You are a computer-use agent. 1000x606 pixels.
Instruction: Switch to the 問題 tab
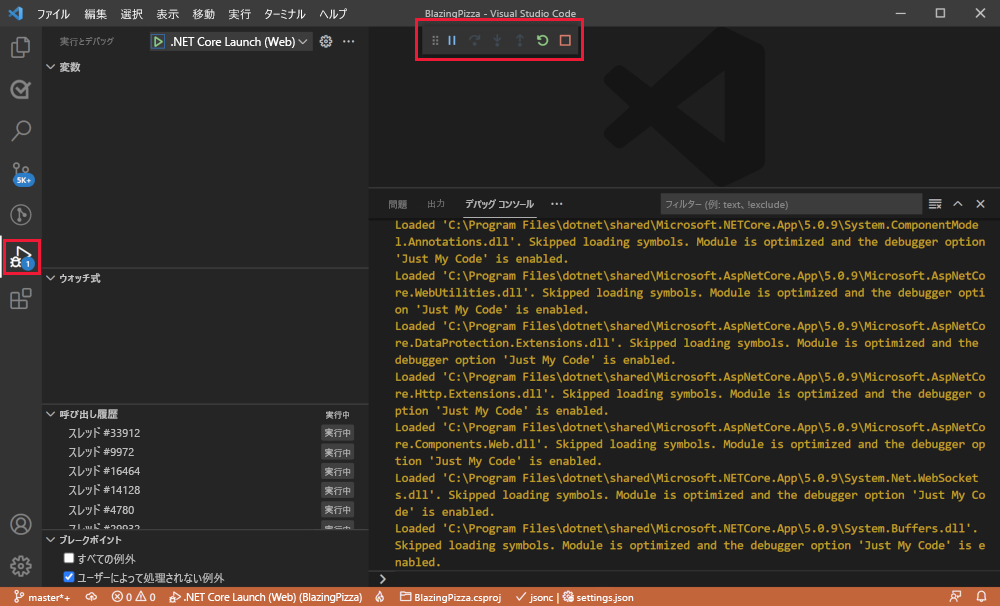pyautogui.click(x=397, y=203)
